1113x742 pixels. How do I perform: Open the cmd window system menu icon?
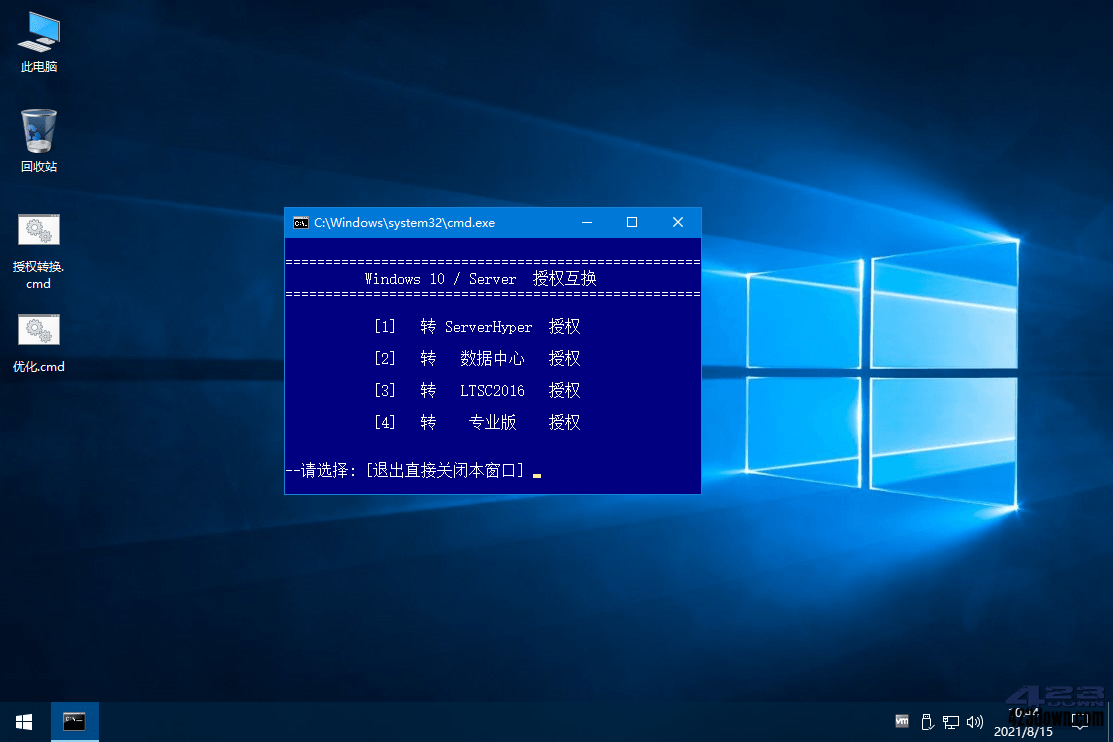click(300, 222)
